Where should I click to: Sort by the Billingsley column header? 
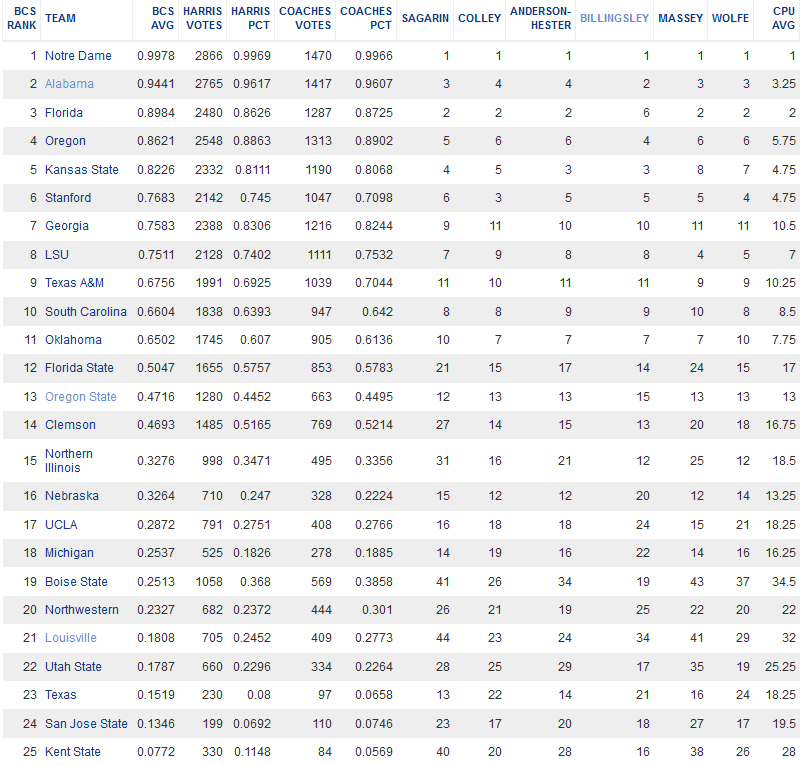(x=614, y=19)
